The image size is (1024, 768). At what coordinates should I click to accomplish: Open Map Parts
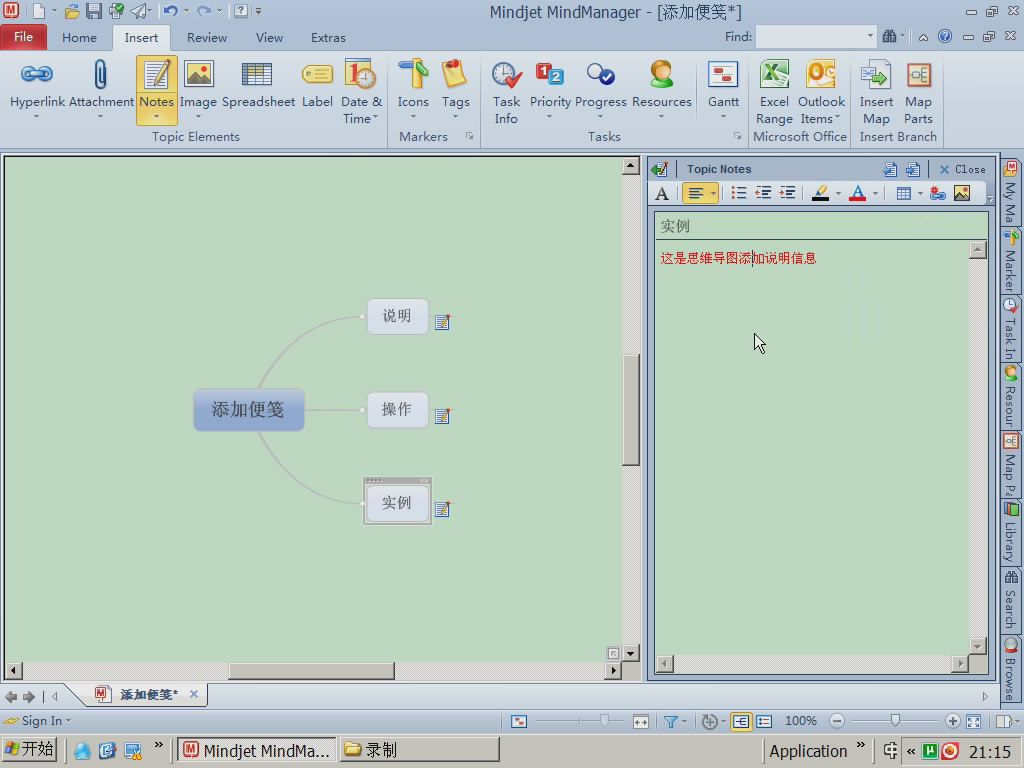pos(918,92)
